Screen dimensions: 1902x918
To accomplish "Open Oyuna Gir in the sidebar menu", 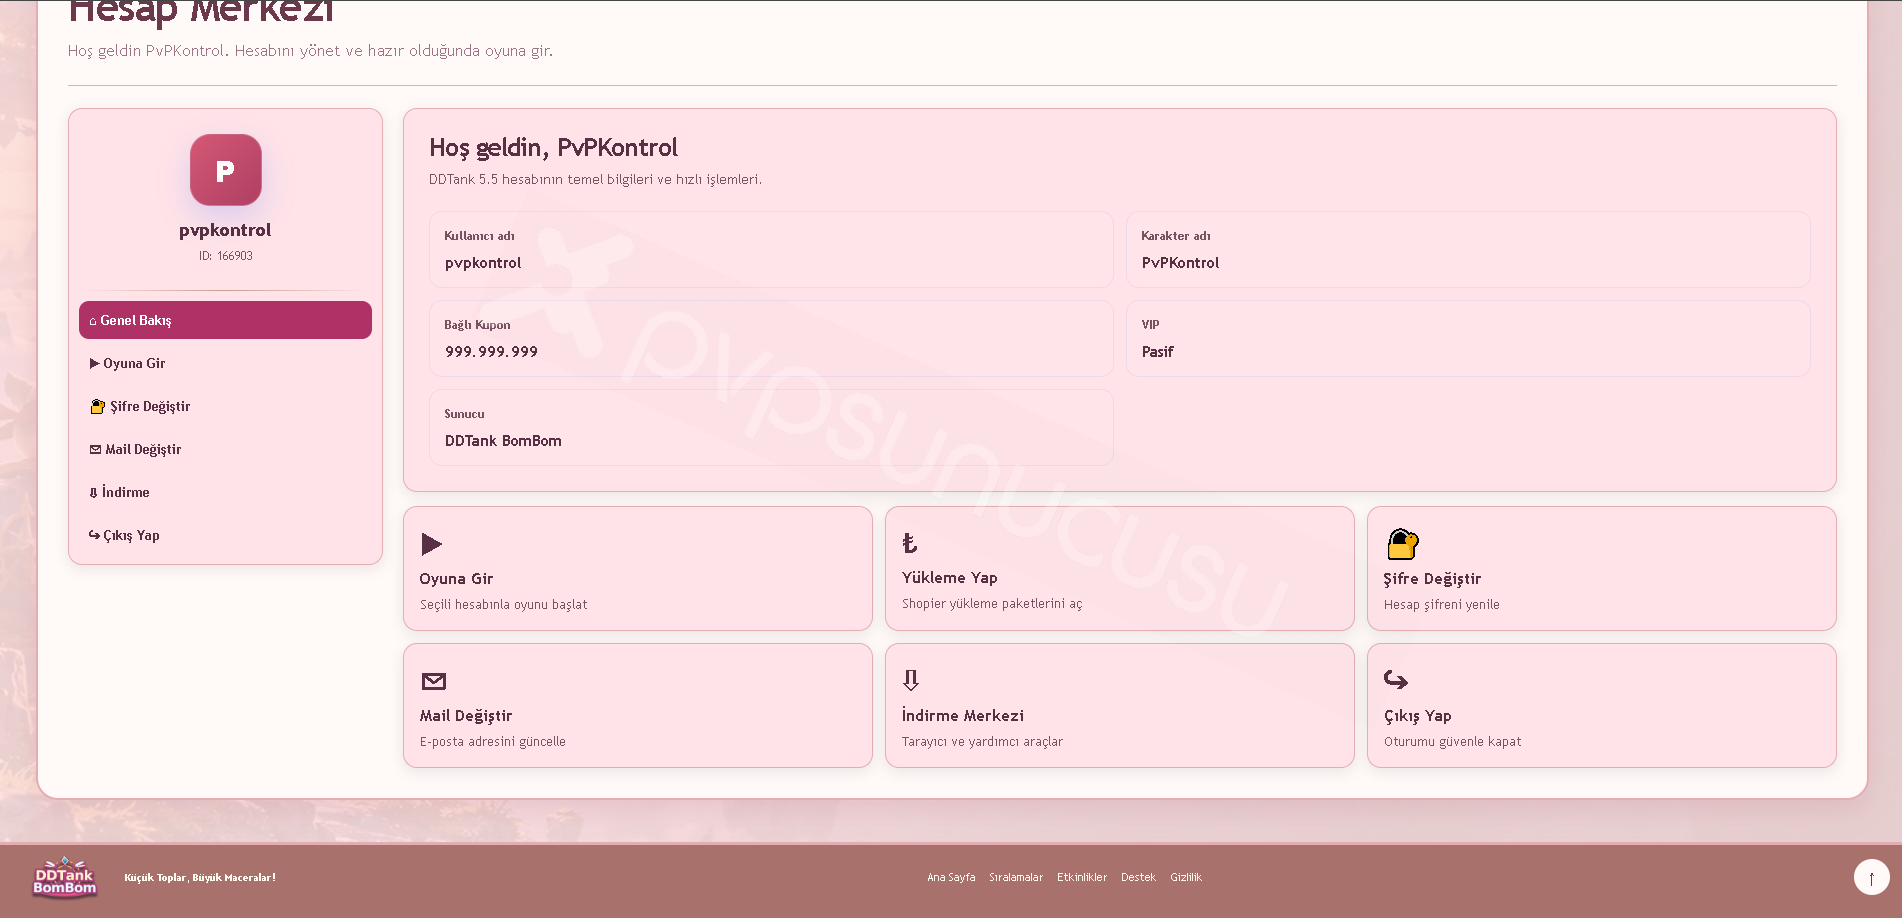I will (225, 363).
